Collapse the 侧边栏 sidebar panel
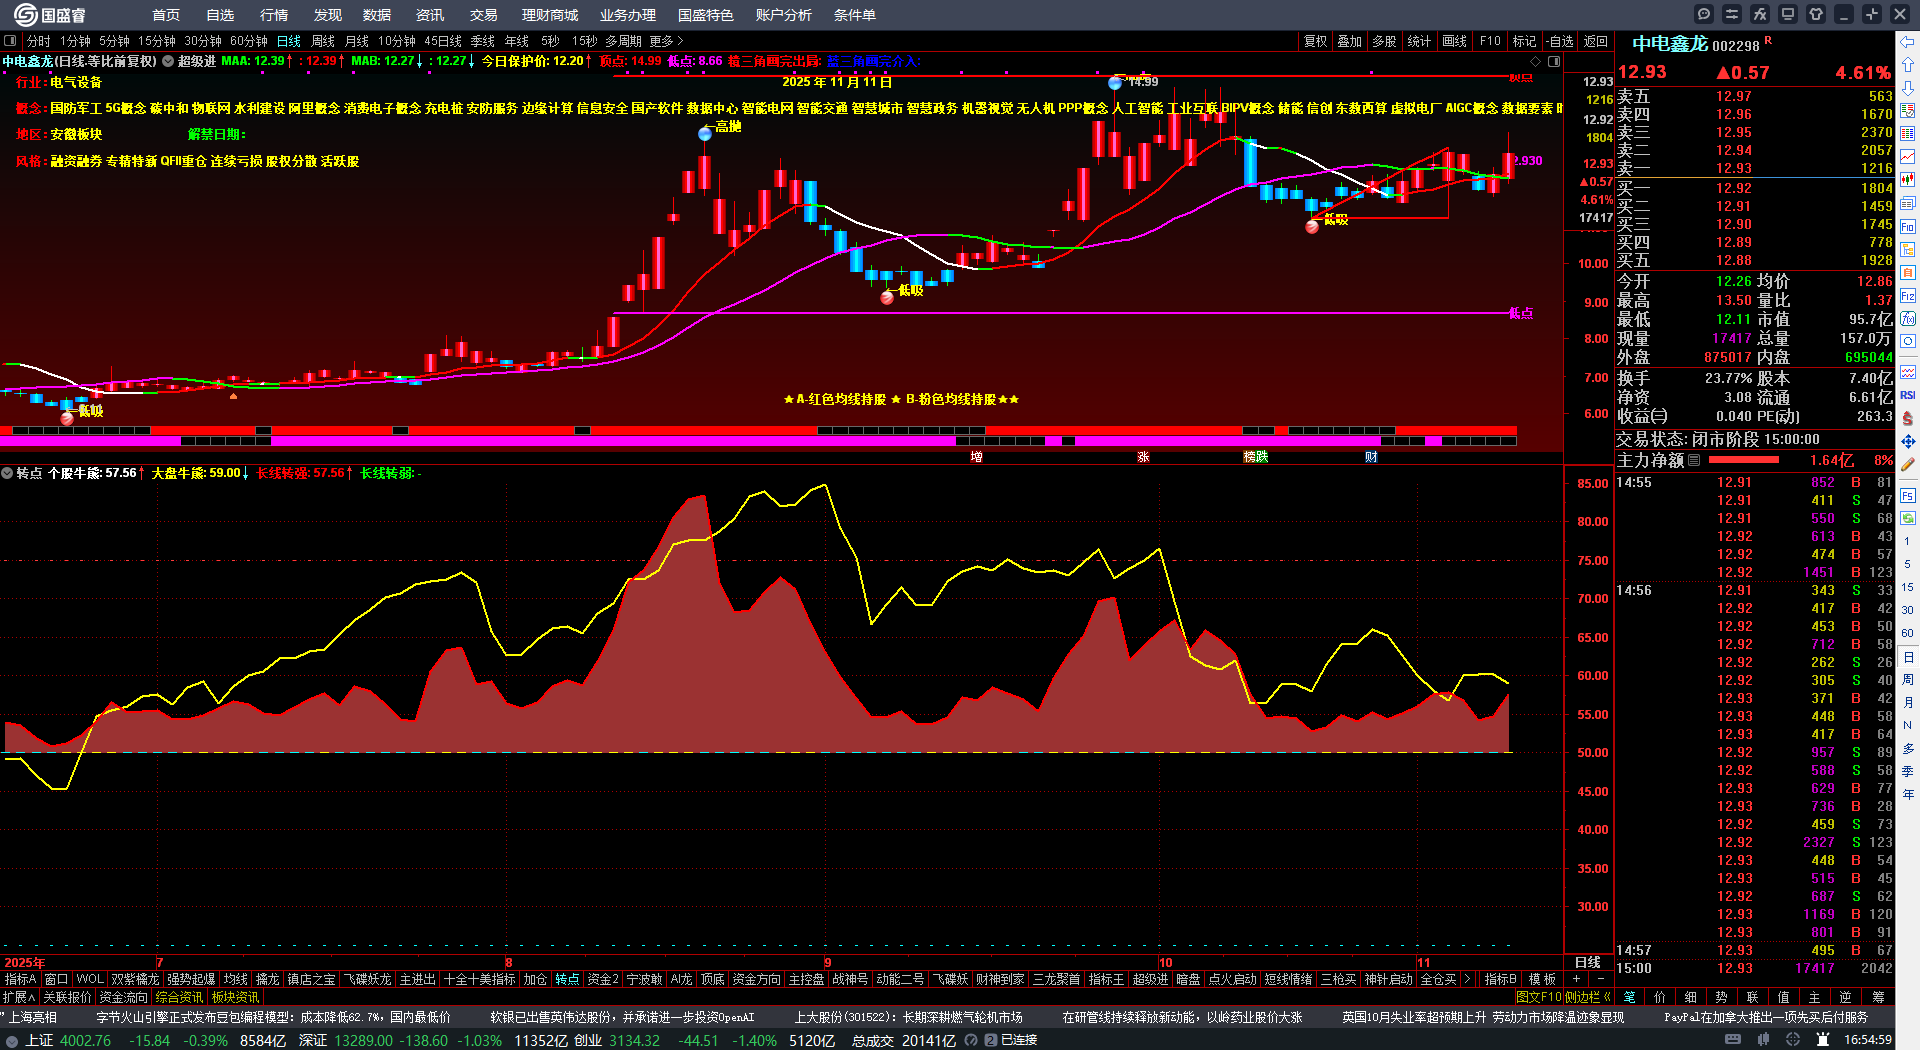 [1588, 997]
